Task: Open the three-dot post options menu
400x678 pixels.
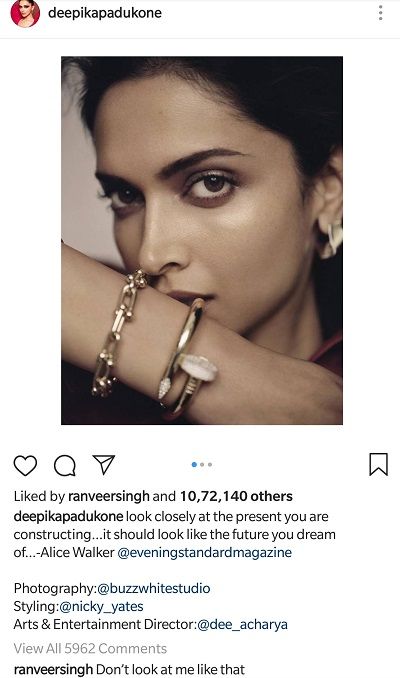Action: pyautogui.click(x=381, y=13)
